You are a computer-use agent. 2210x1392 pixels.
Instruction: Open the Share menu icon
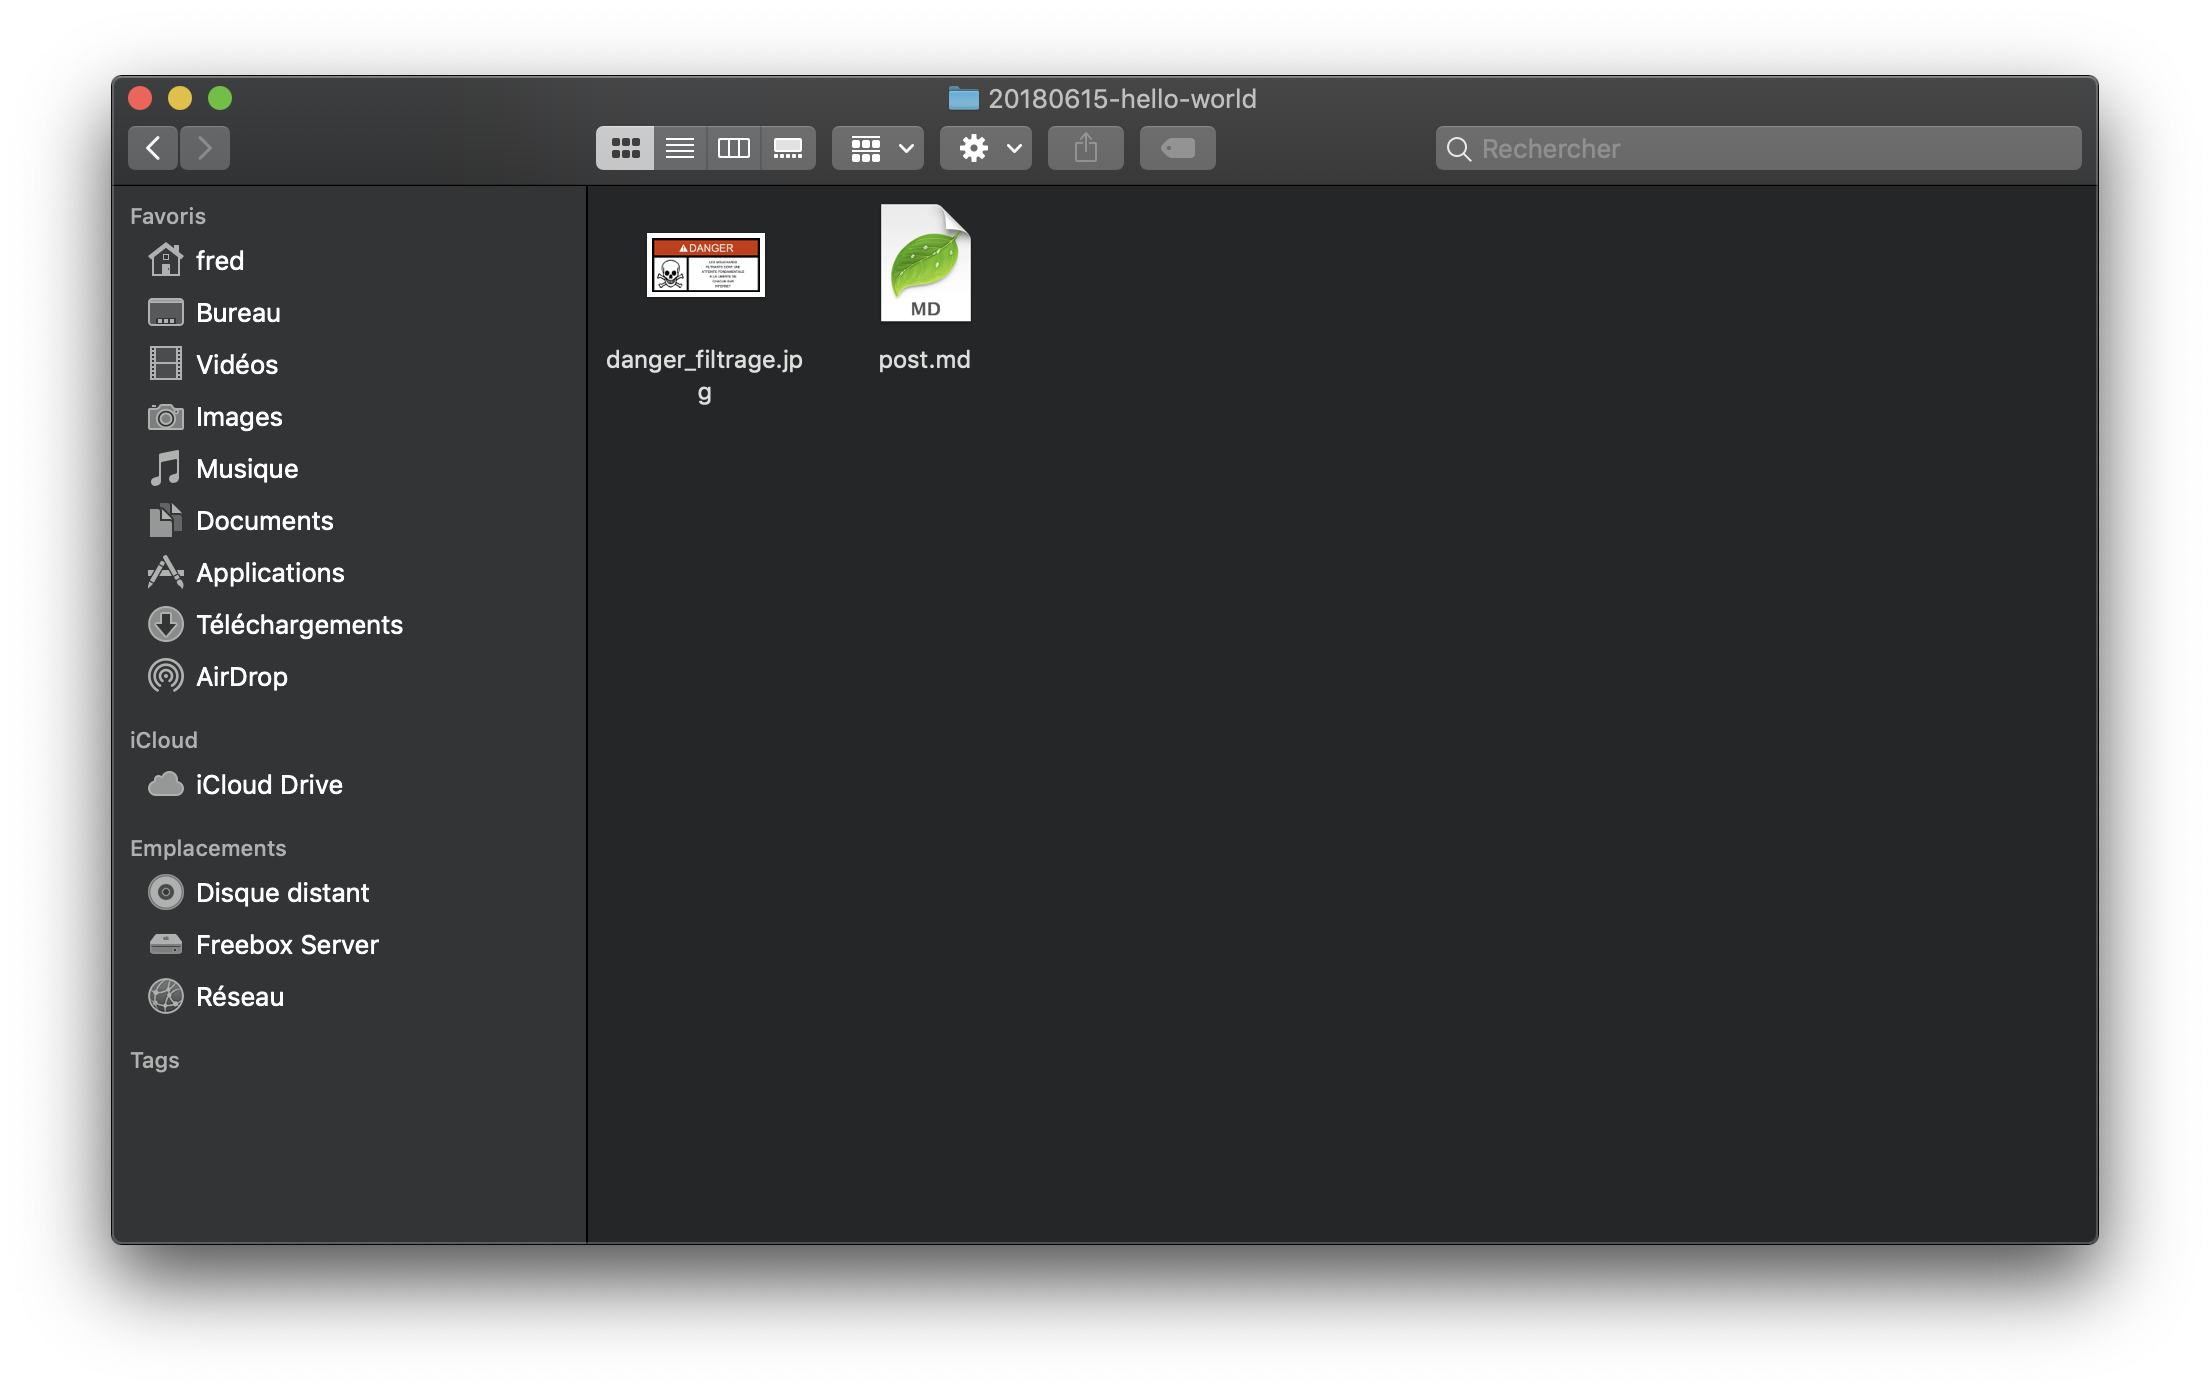1085,147
